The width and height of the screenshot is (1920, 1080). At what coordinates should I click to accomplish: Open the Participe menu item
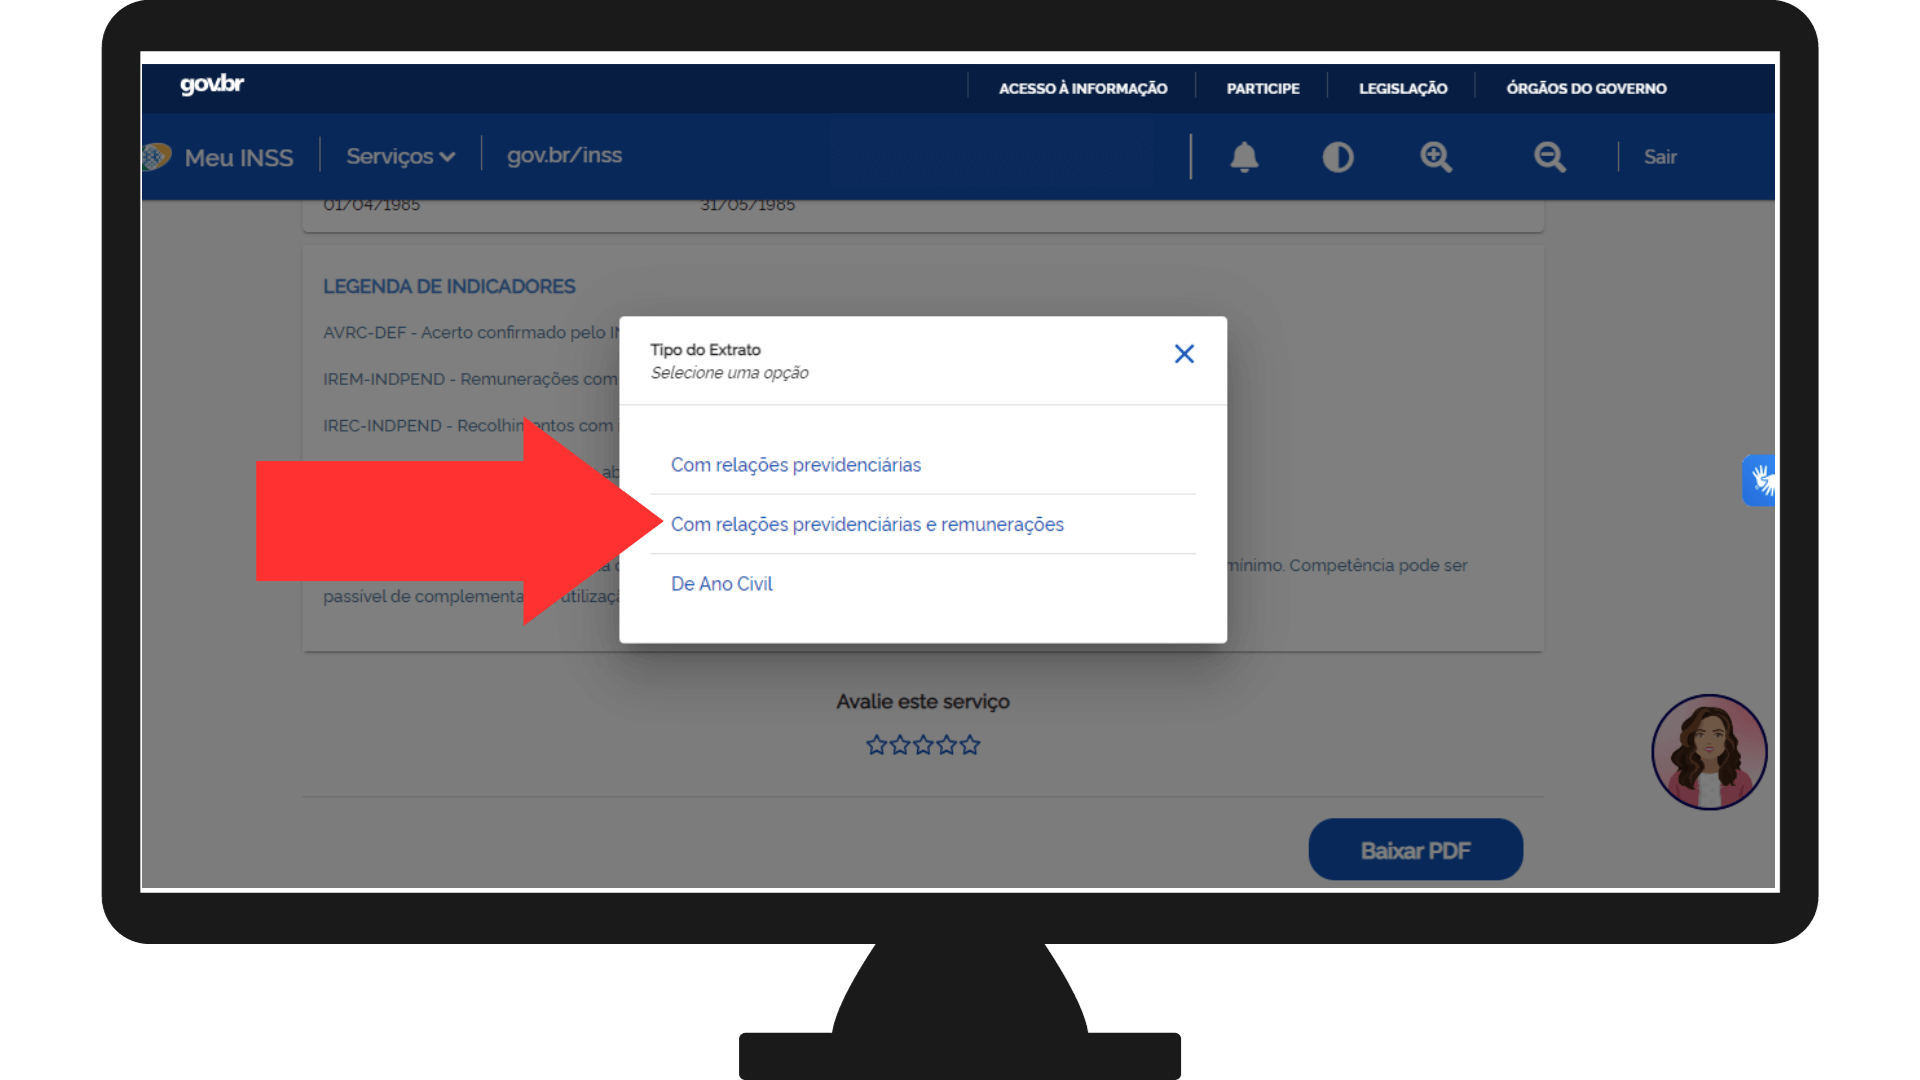[1263, 88]
